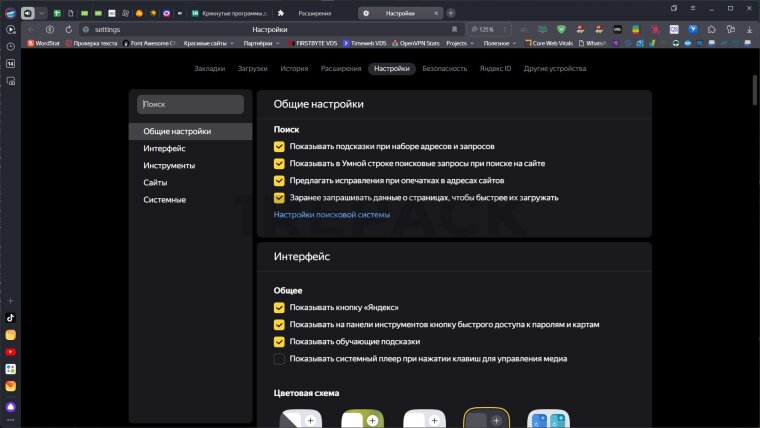Uncheck 'Показывать кнопку «Яндекс»' checkbox
Viewport: 760px width, 428px height.
[280, 308]
